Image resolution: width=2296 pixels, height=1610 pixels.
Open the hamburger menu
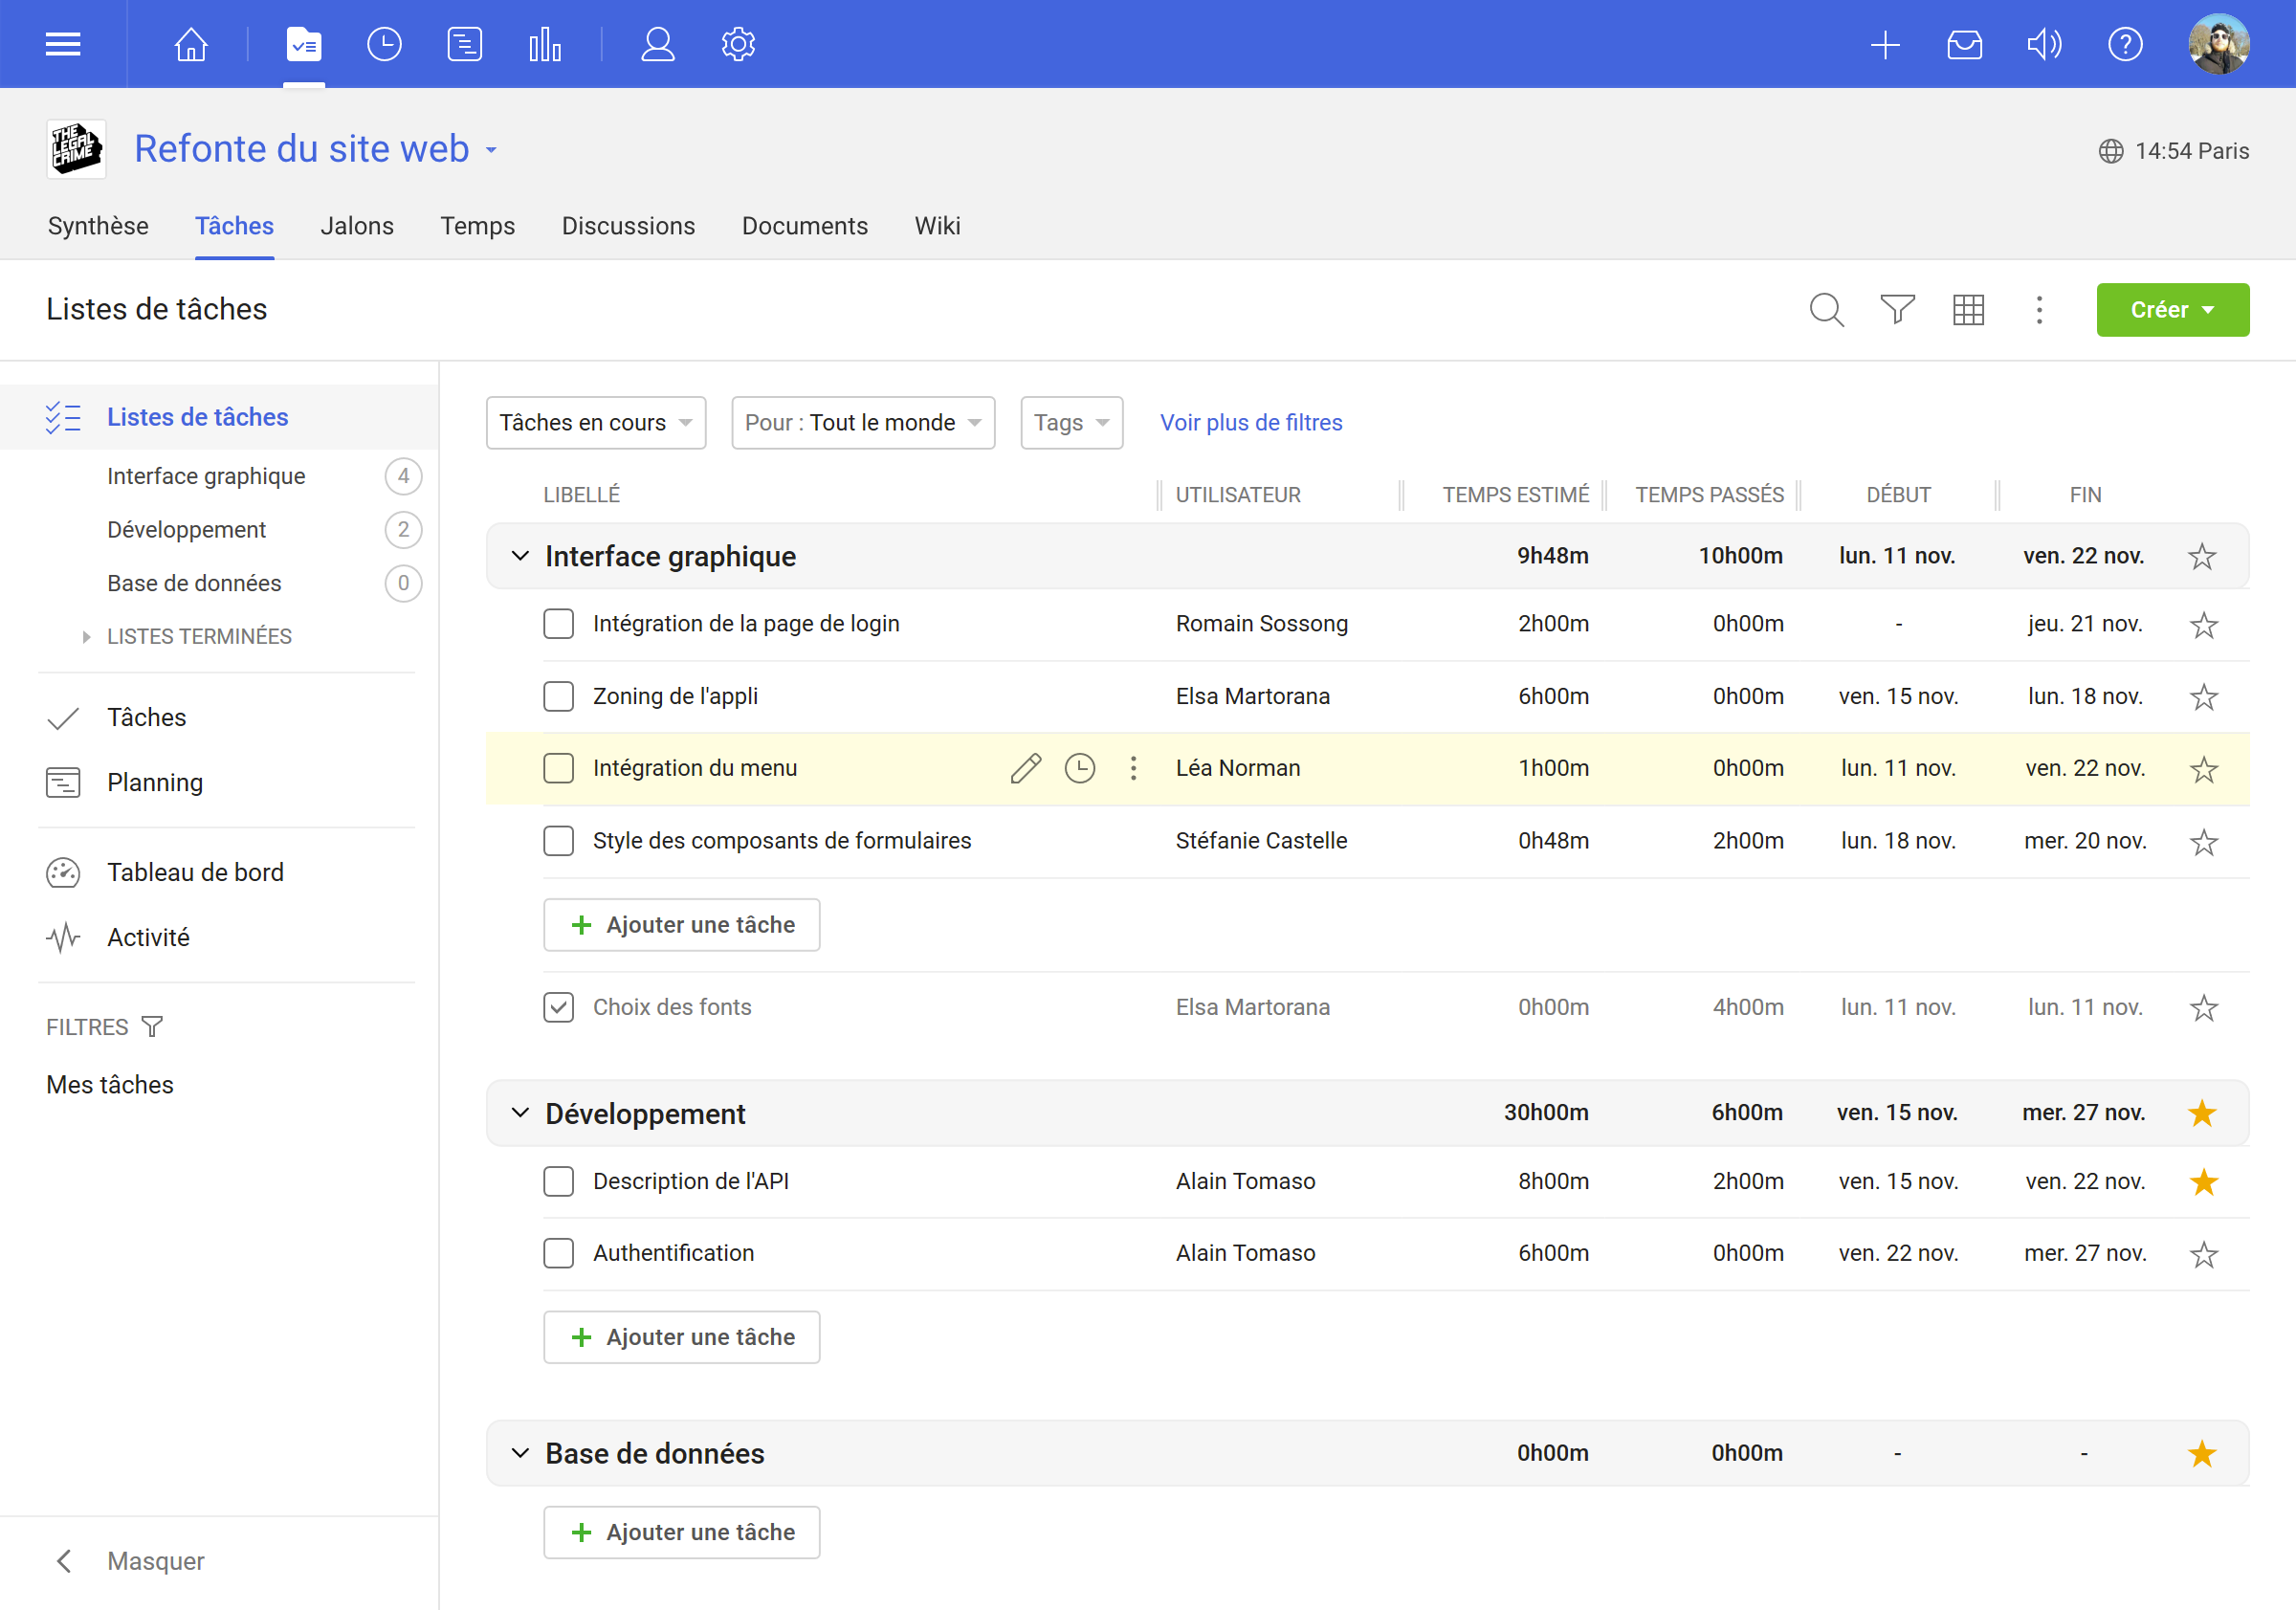pos(63,44)
